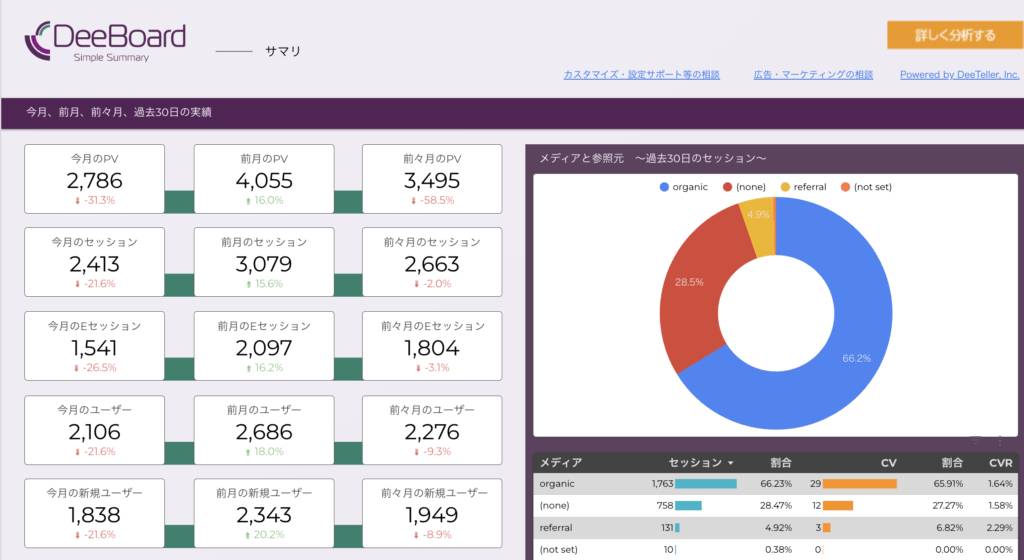Sort table by CVR column header
The width and height of the screenshot is (1024, 560).
point(999,463)
